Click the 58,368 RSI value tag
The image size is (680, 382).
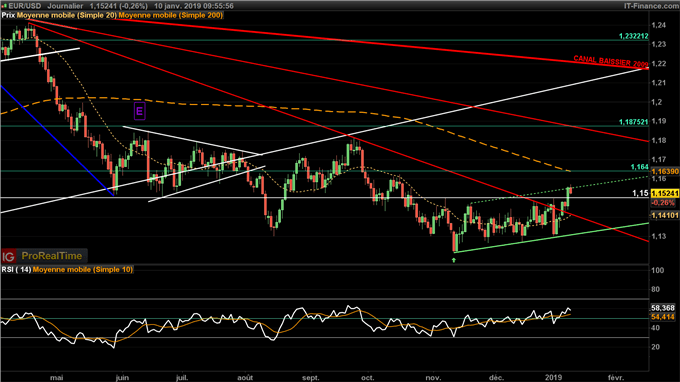663,308
